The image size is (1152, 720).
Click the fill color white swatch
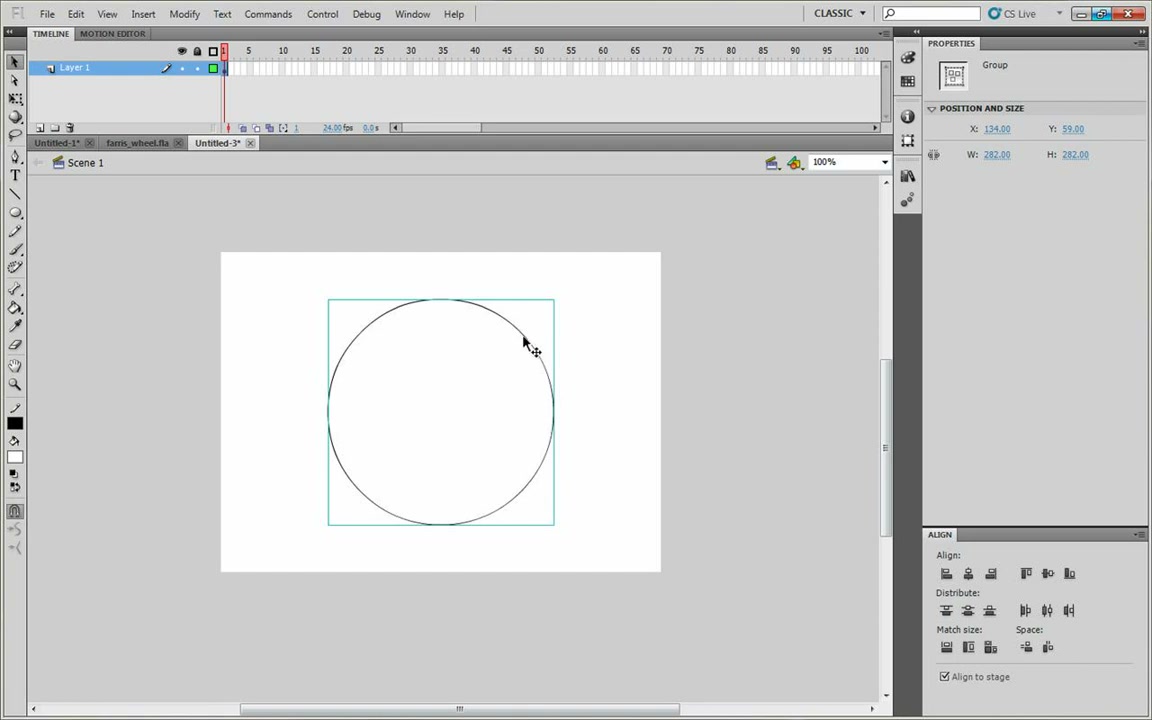(x=15, y=457)
